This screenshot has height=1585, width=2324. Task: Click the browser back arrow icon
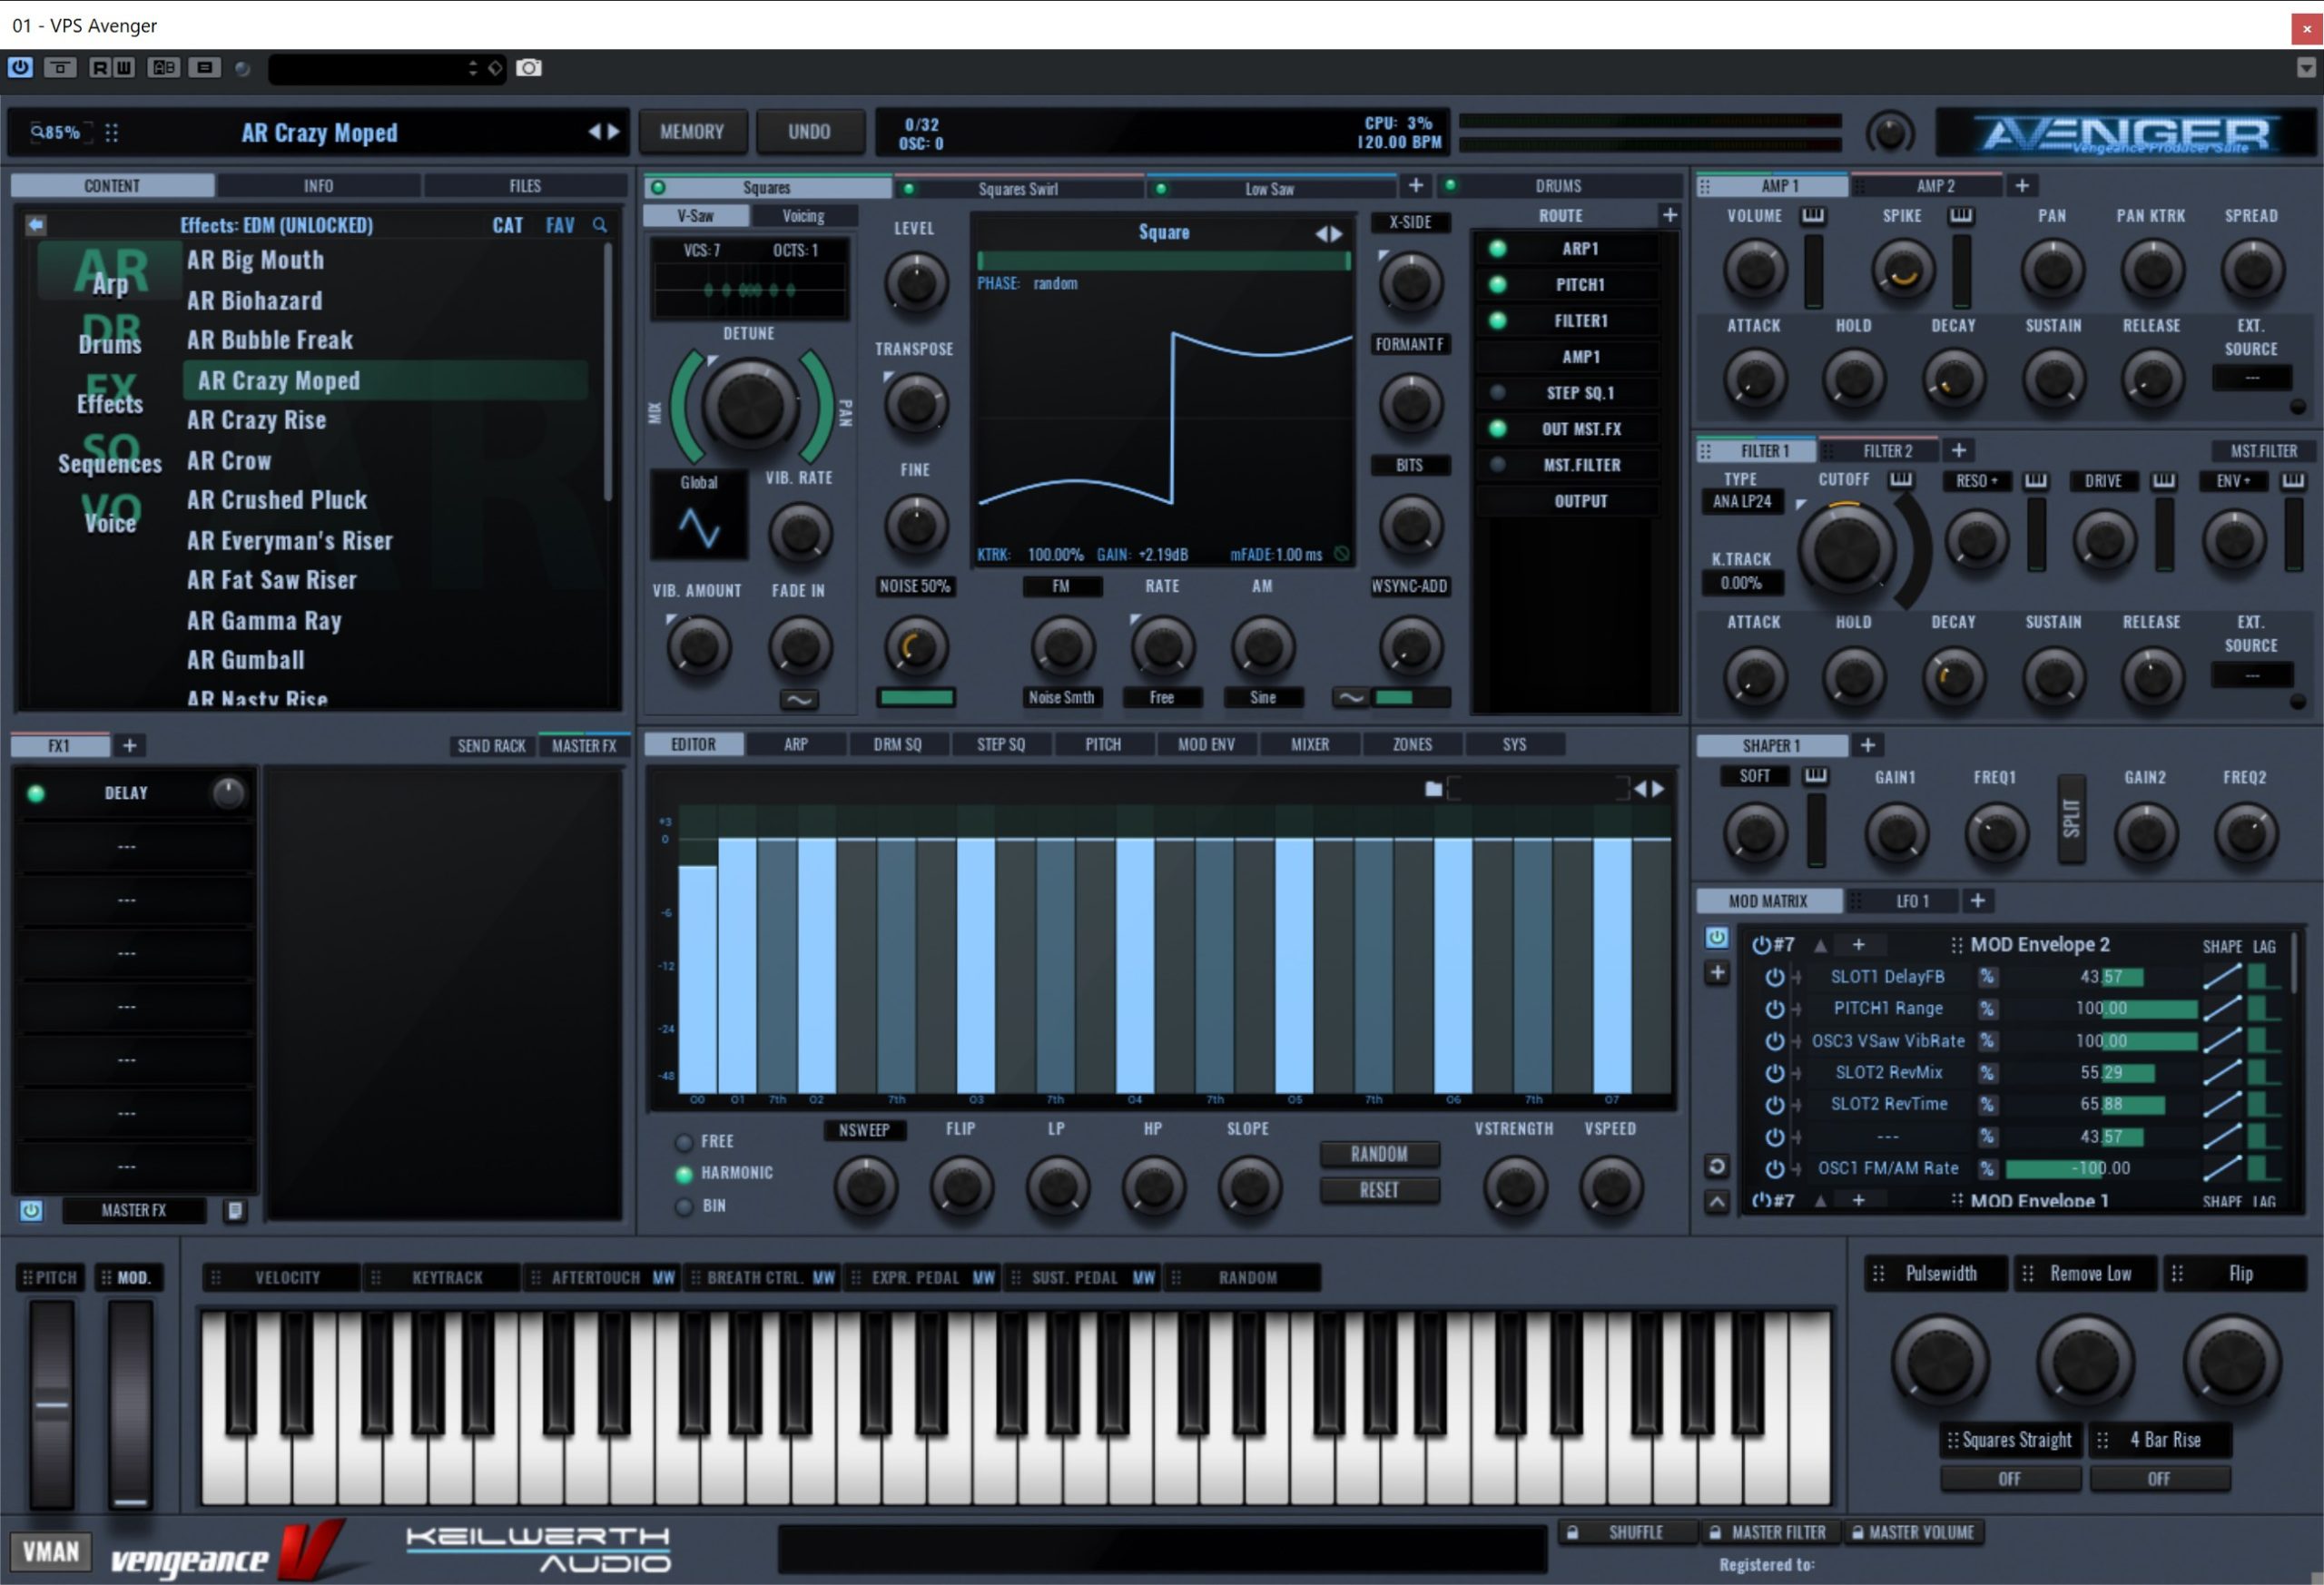coord(36,225)
